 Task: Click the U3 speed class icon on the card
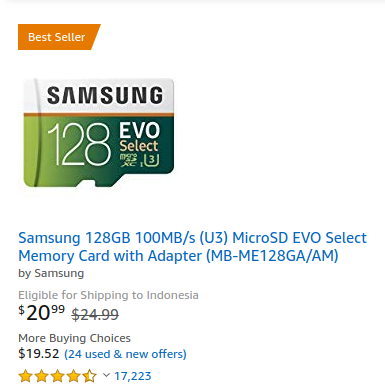tap(152, 160)
